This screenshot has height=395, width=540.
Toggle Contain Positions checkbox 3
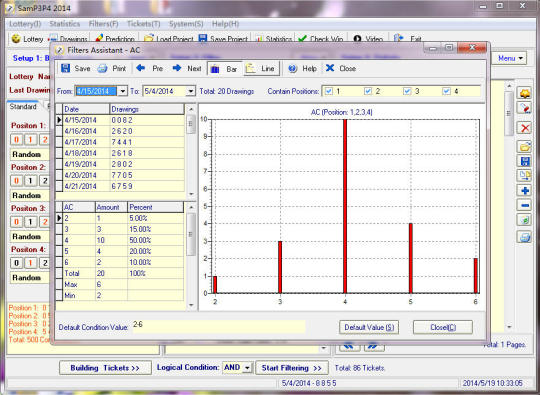point(407,91)
